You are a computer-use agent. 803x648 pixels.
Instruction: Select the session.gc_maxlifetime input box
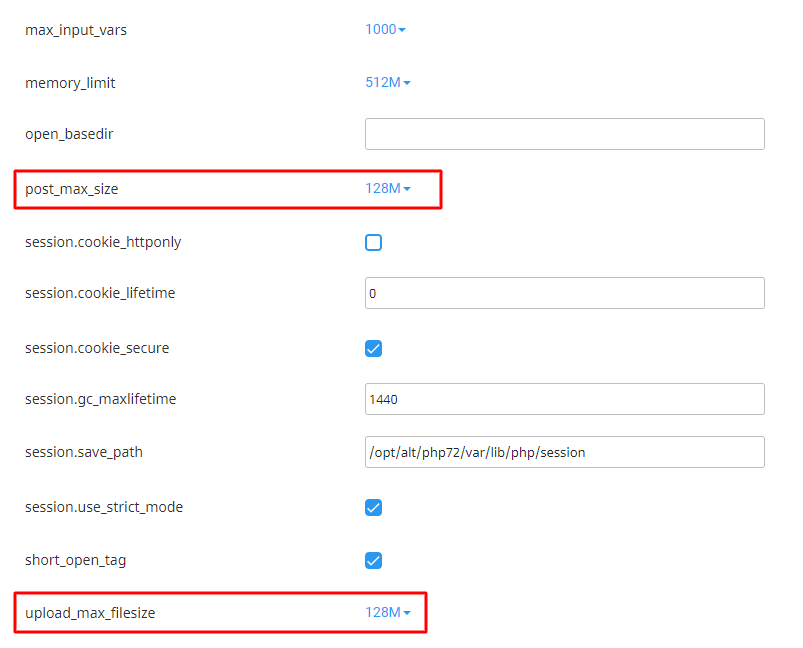[x=564, y=398]
